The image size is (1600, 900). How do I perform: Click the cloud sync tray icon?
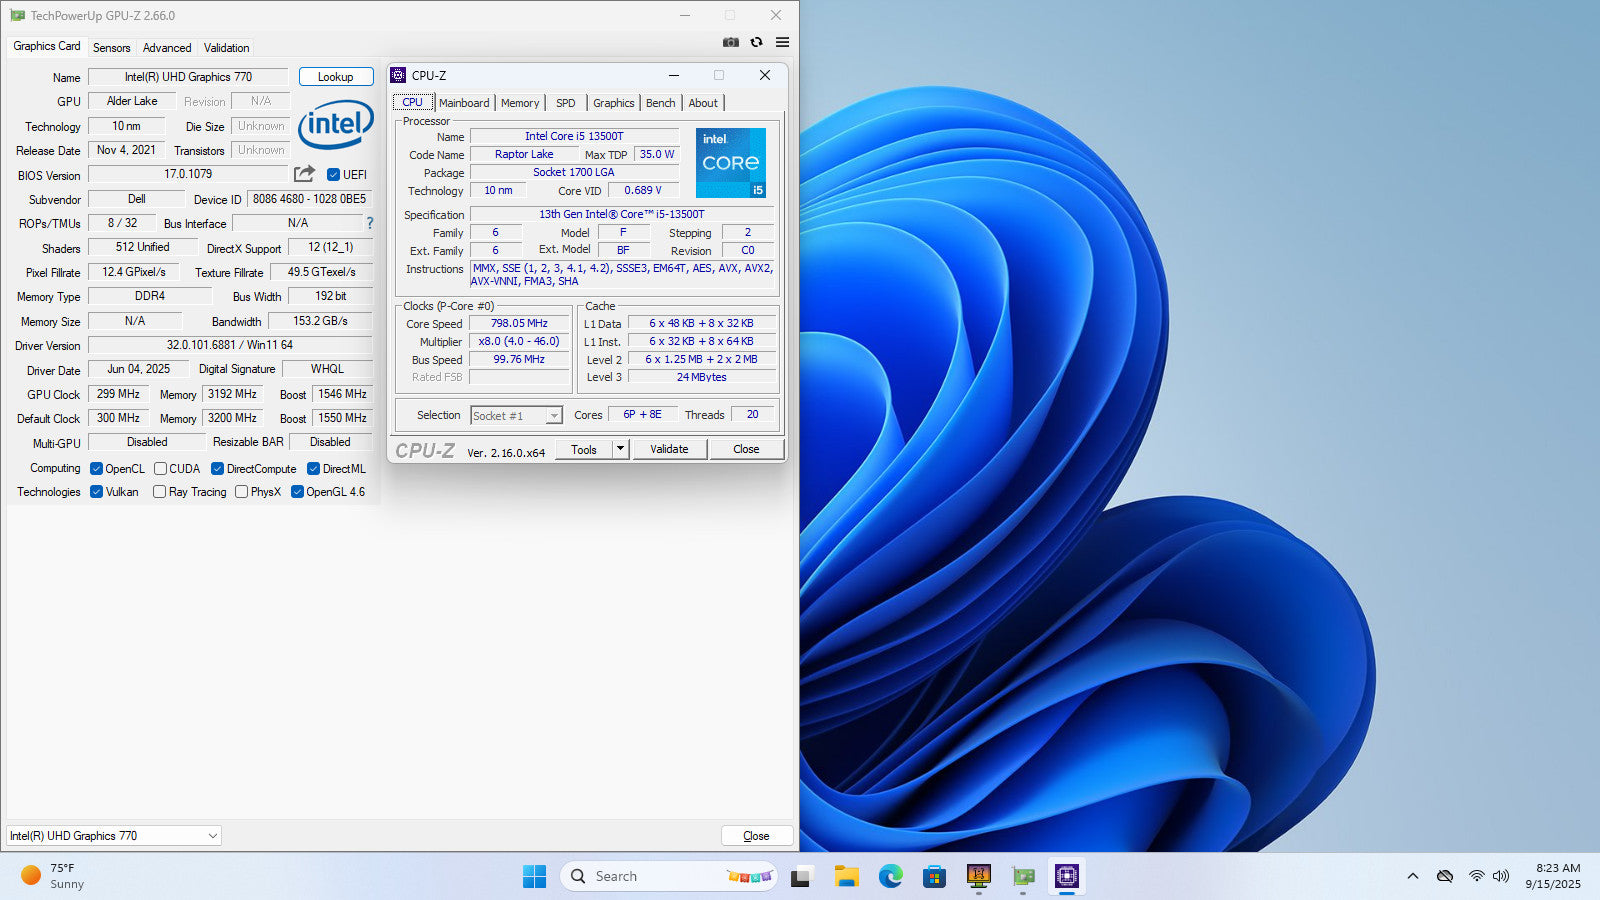[1445, 876]
